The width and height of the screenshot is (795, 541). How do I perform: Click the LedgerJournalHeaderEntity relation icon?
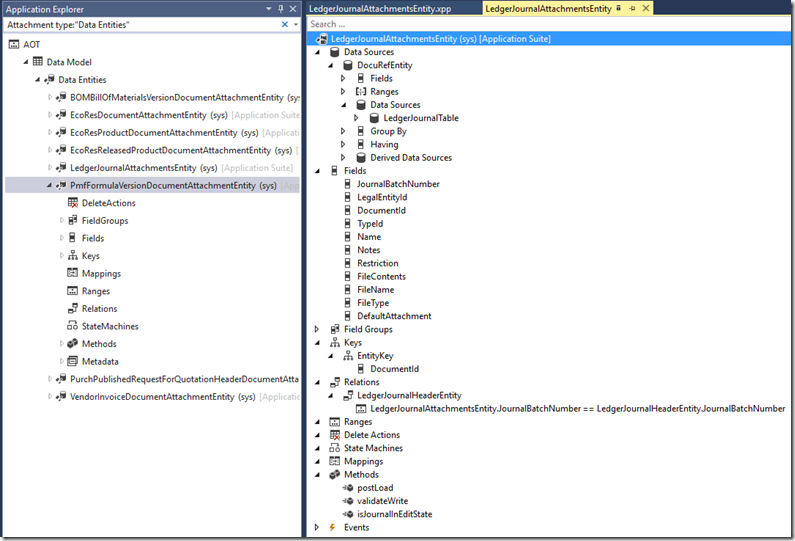coord(348,395)
